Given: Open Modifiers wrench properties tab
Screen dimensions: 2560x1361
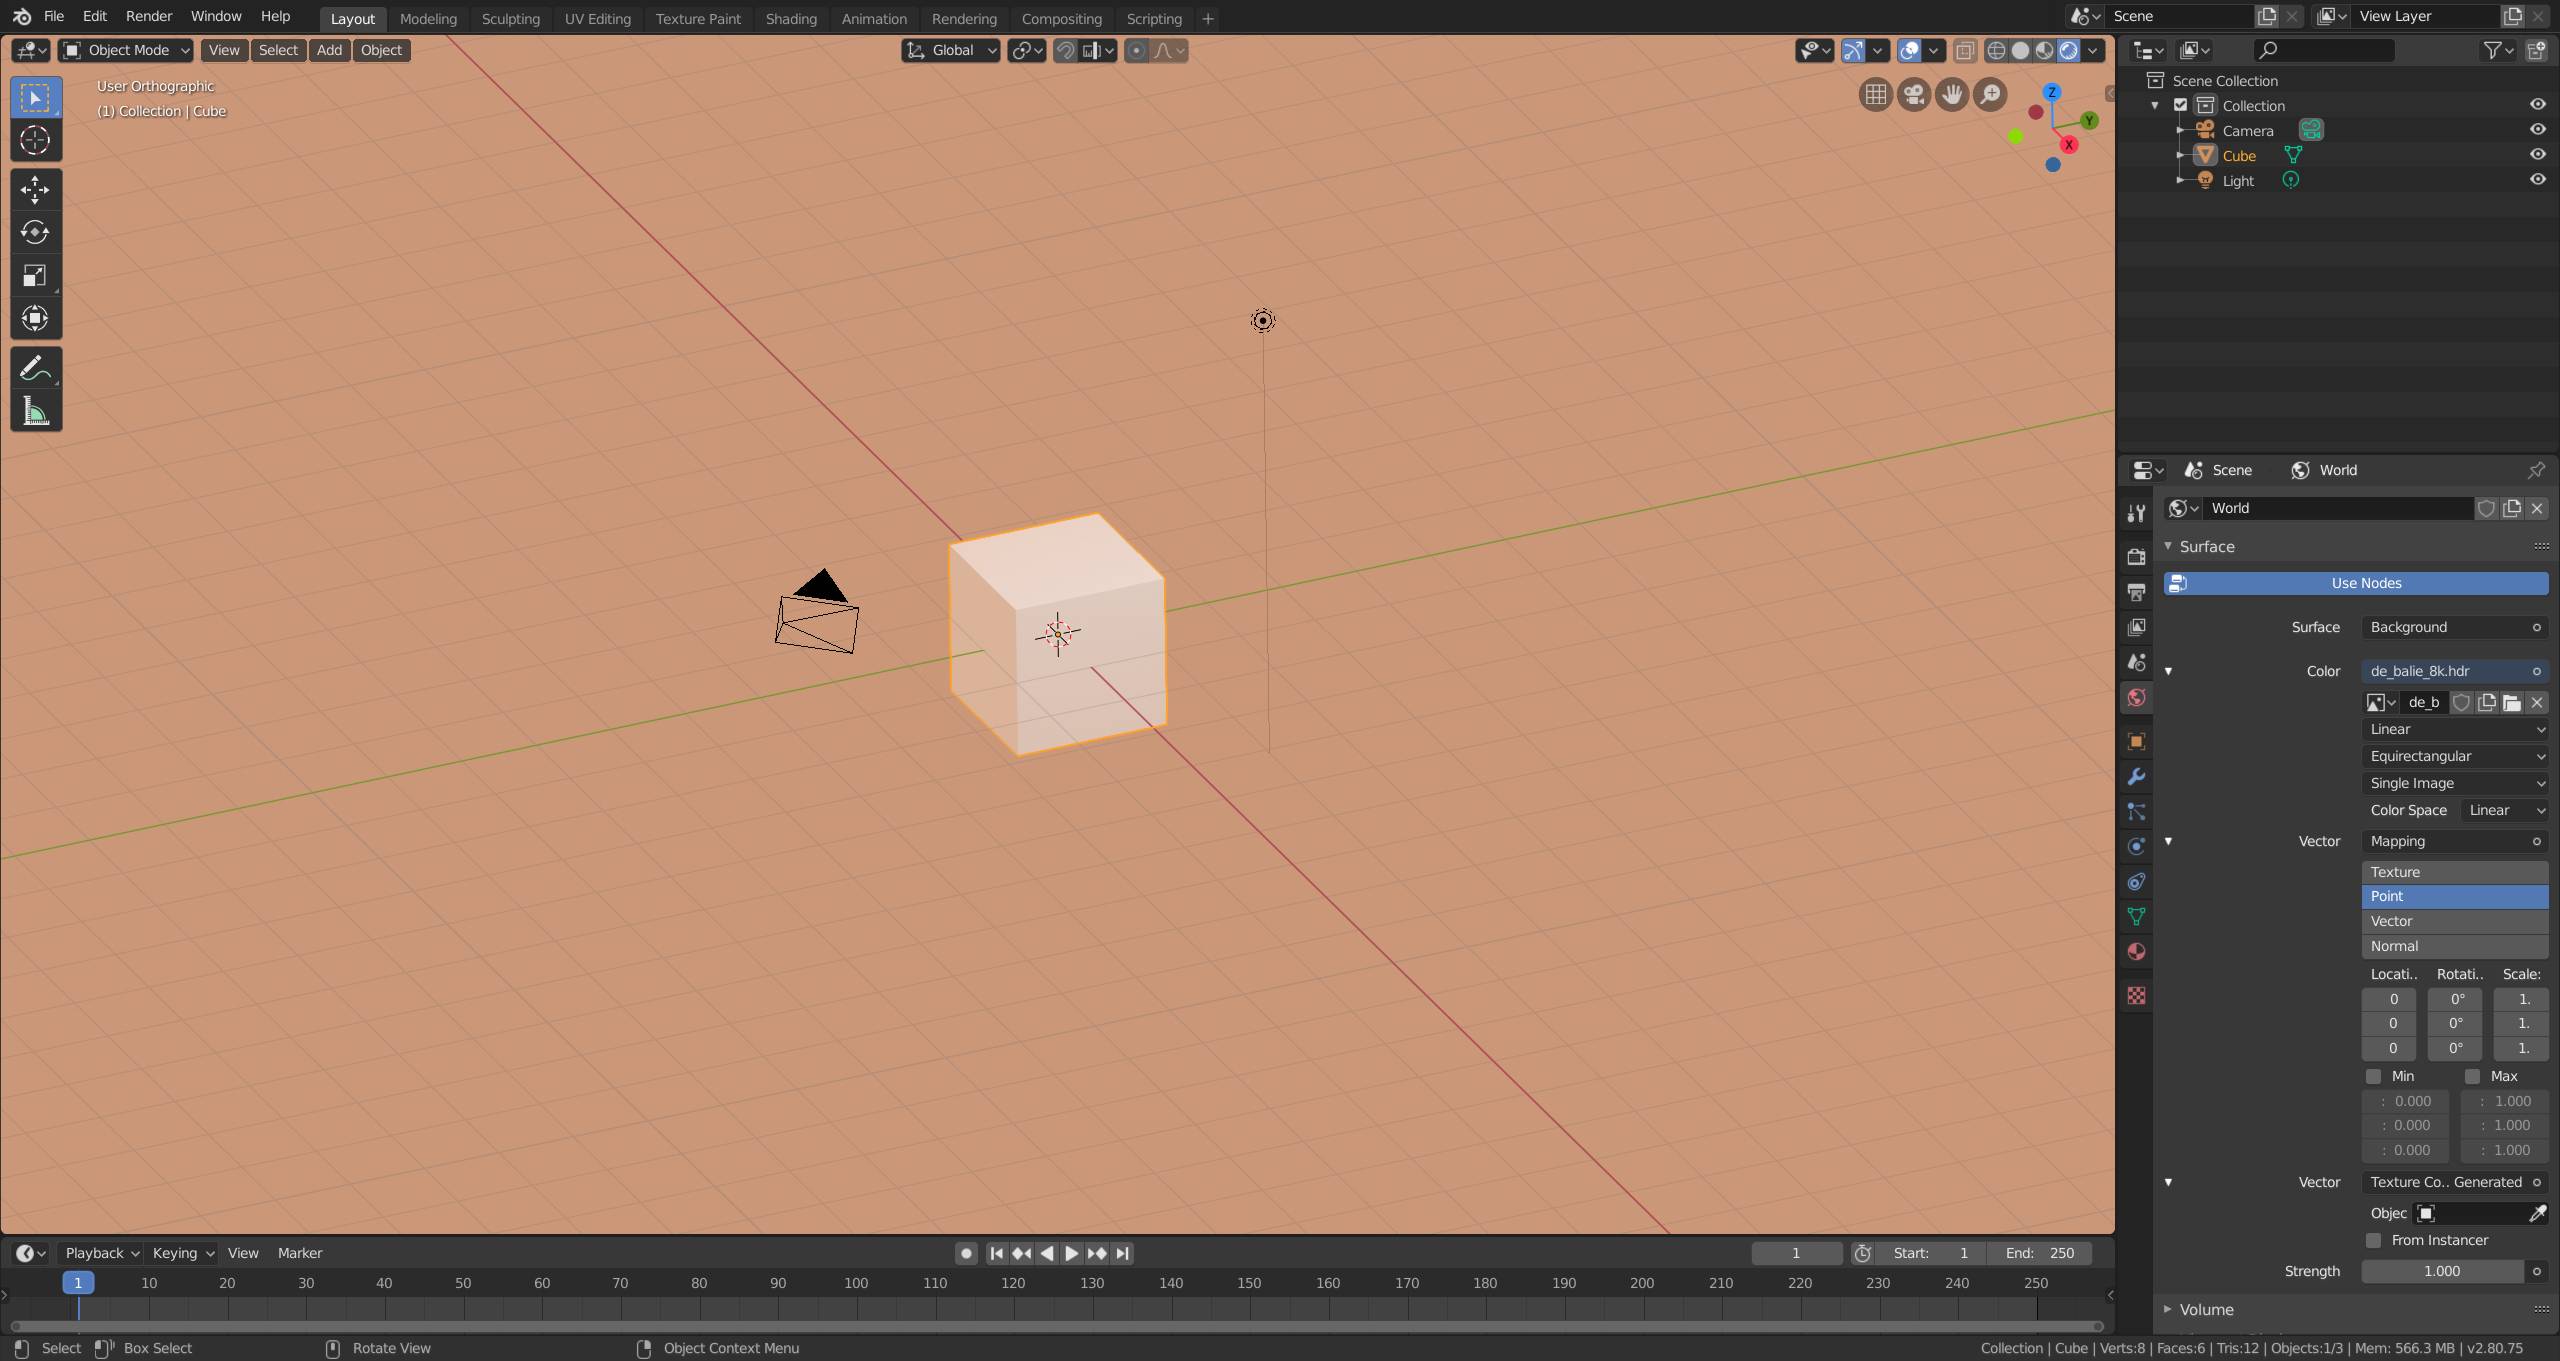Looking at the screenshot, I should tap(2136, 777).
